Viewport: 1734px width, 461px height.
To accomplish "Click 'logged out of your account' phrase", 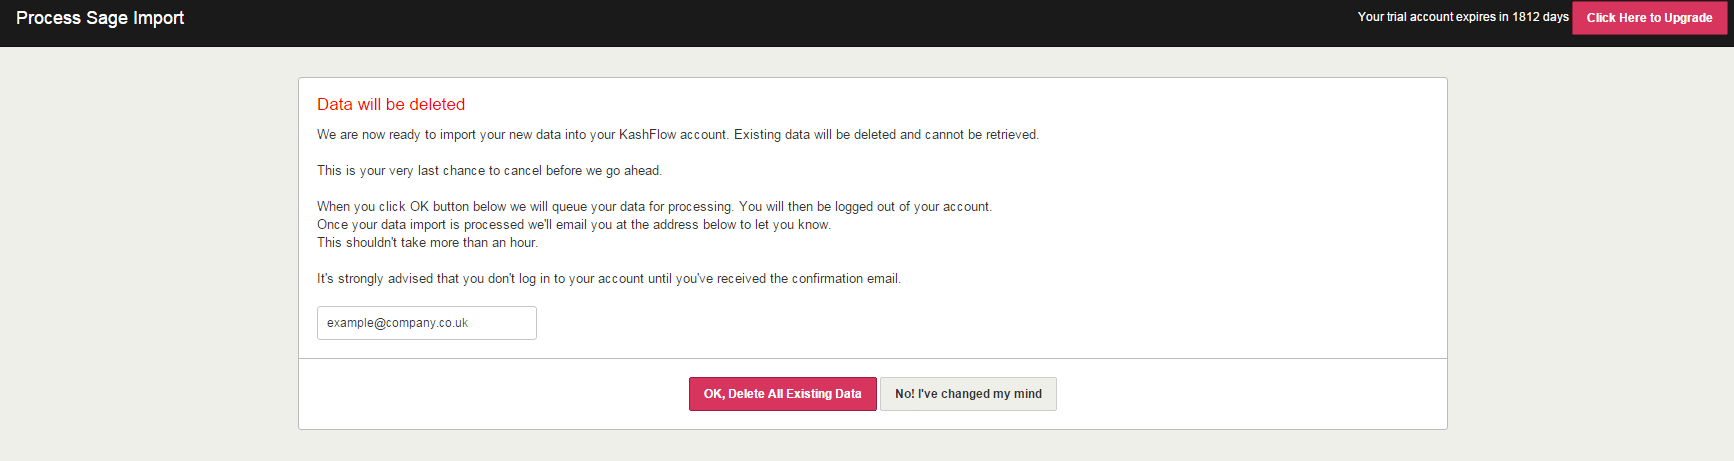I will pyautogui.click(x=912, y=207).
